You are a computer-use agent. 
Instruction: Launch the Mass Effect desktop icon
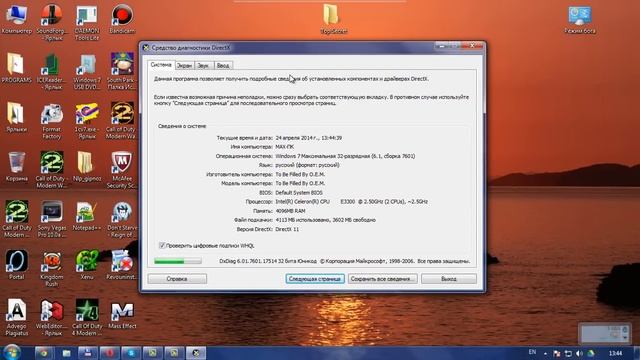tap(122, 314)
